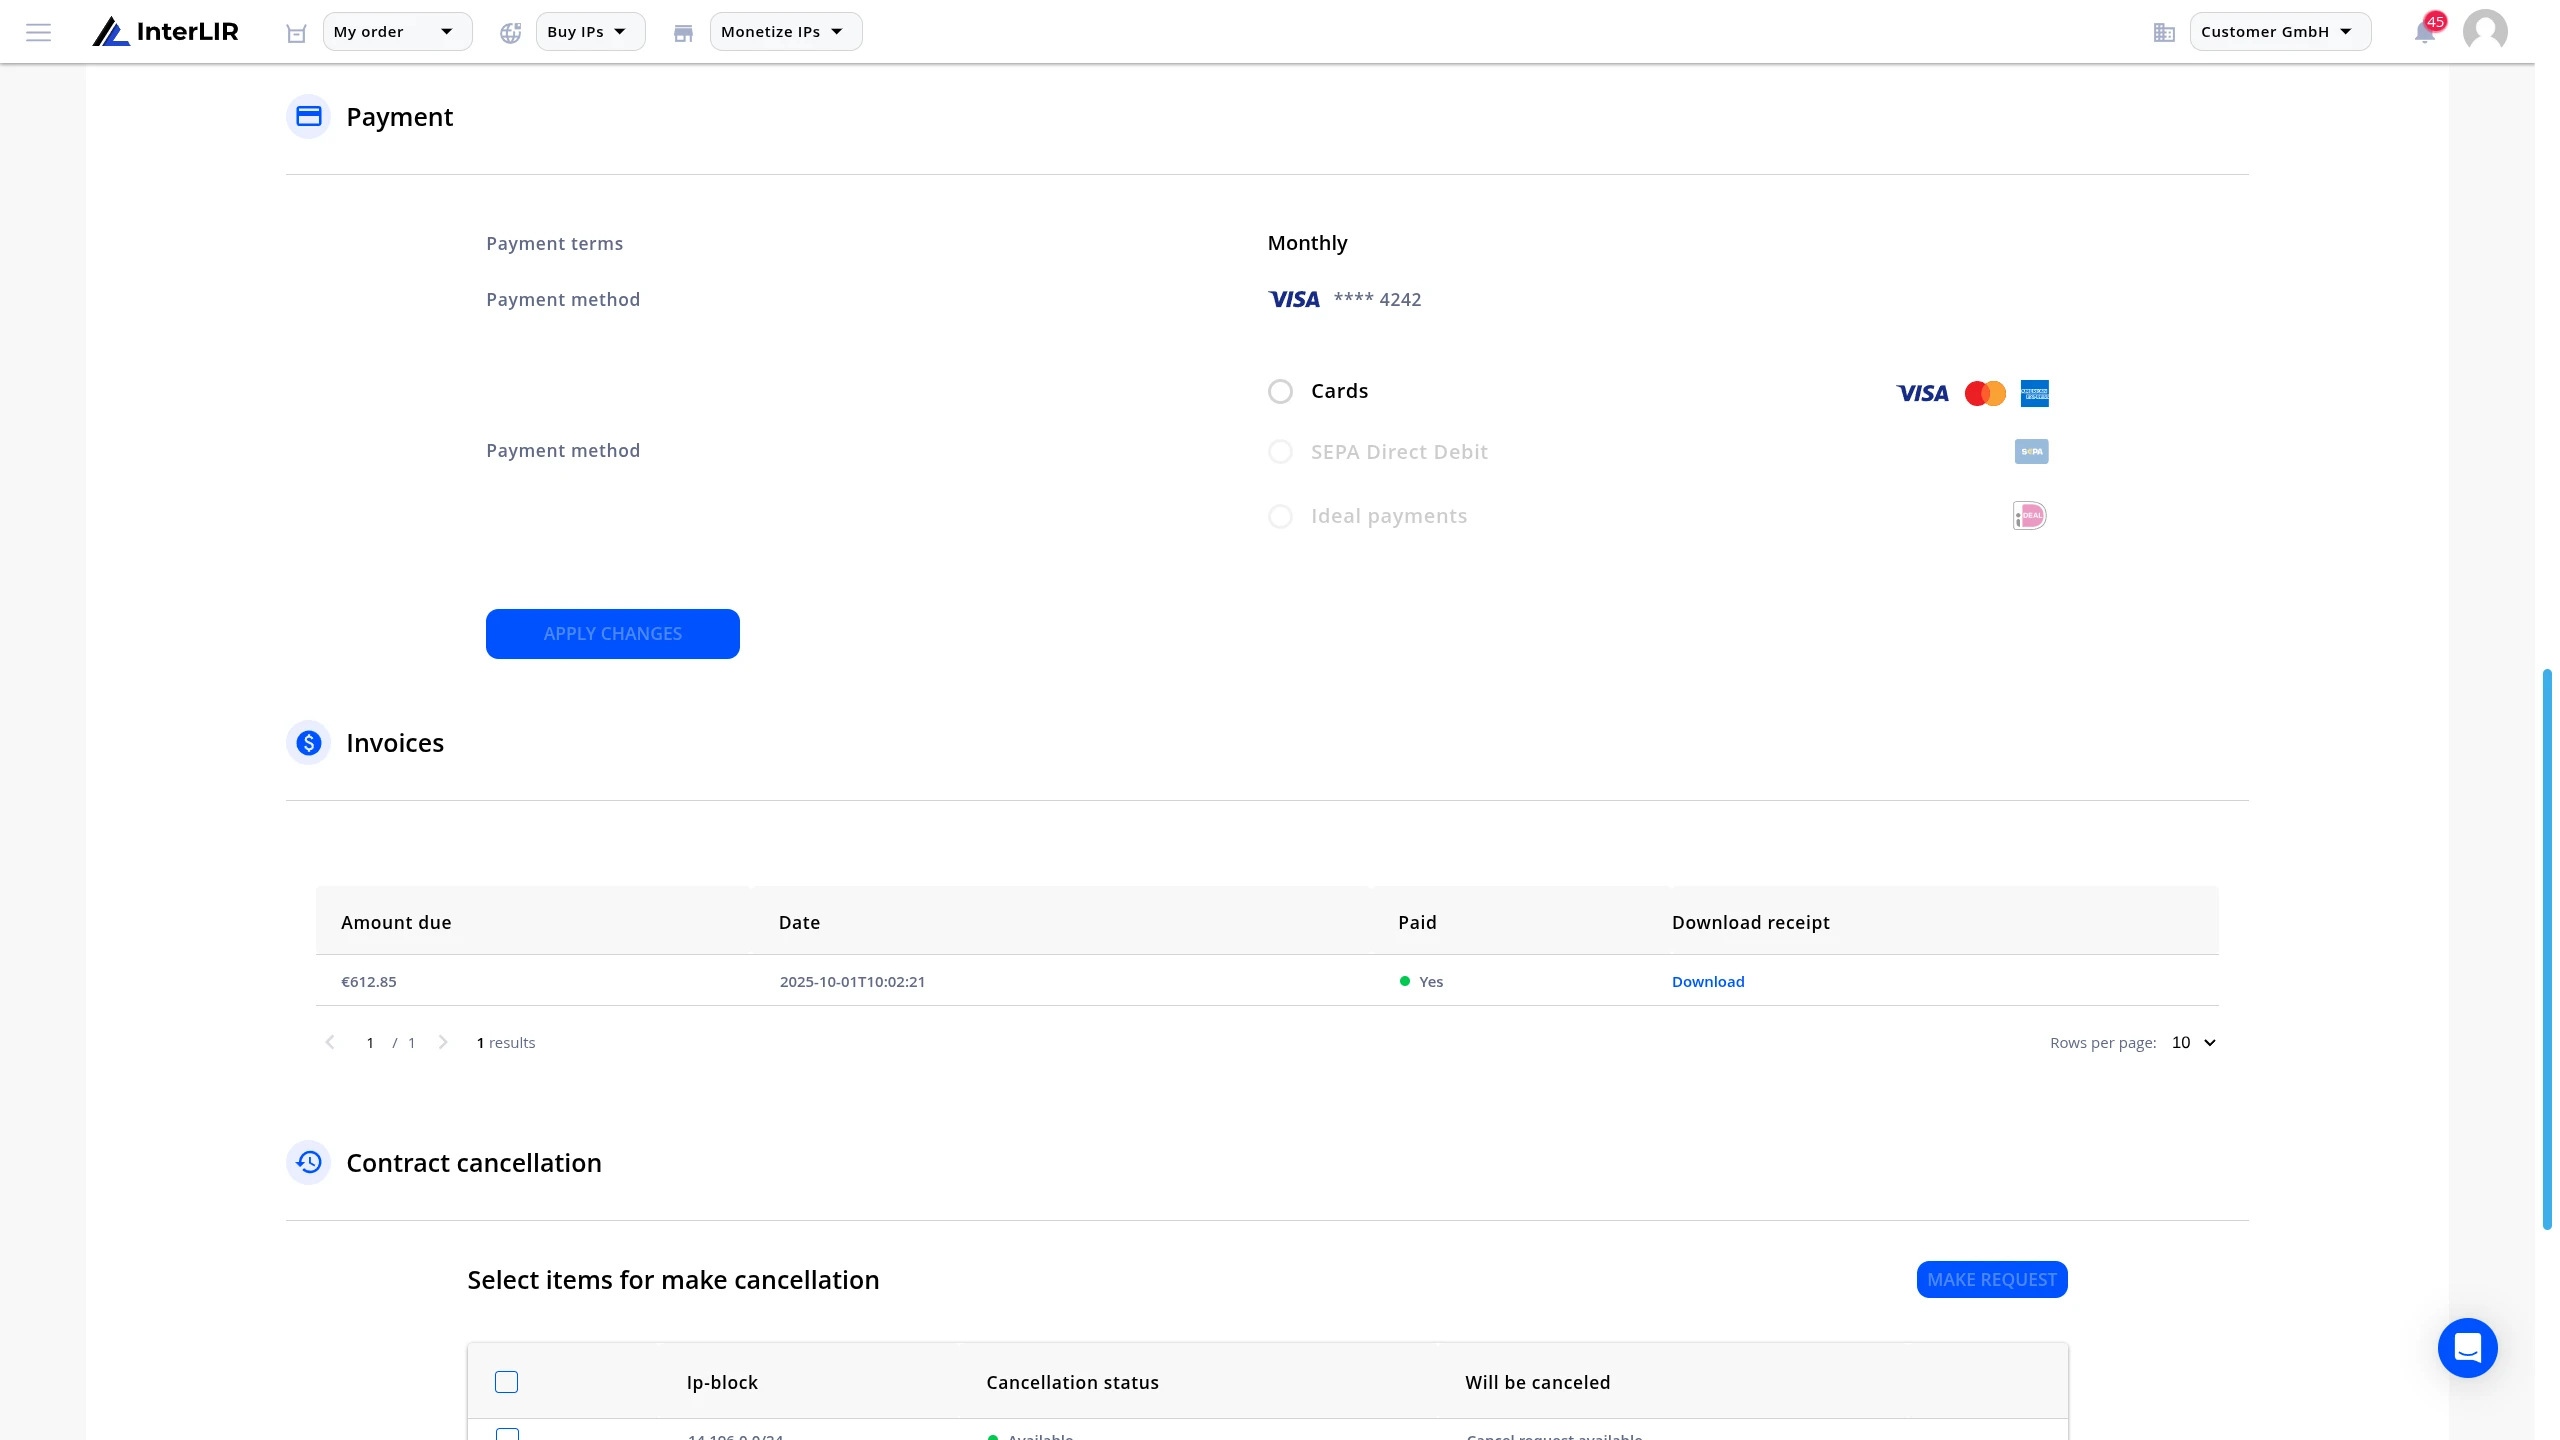Click the Paid column header
Viewport: 2560px width, 1440px height.
(x=1417, y=922)
